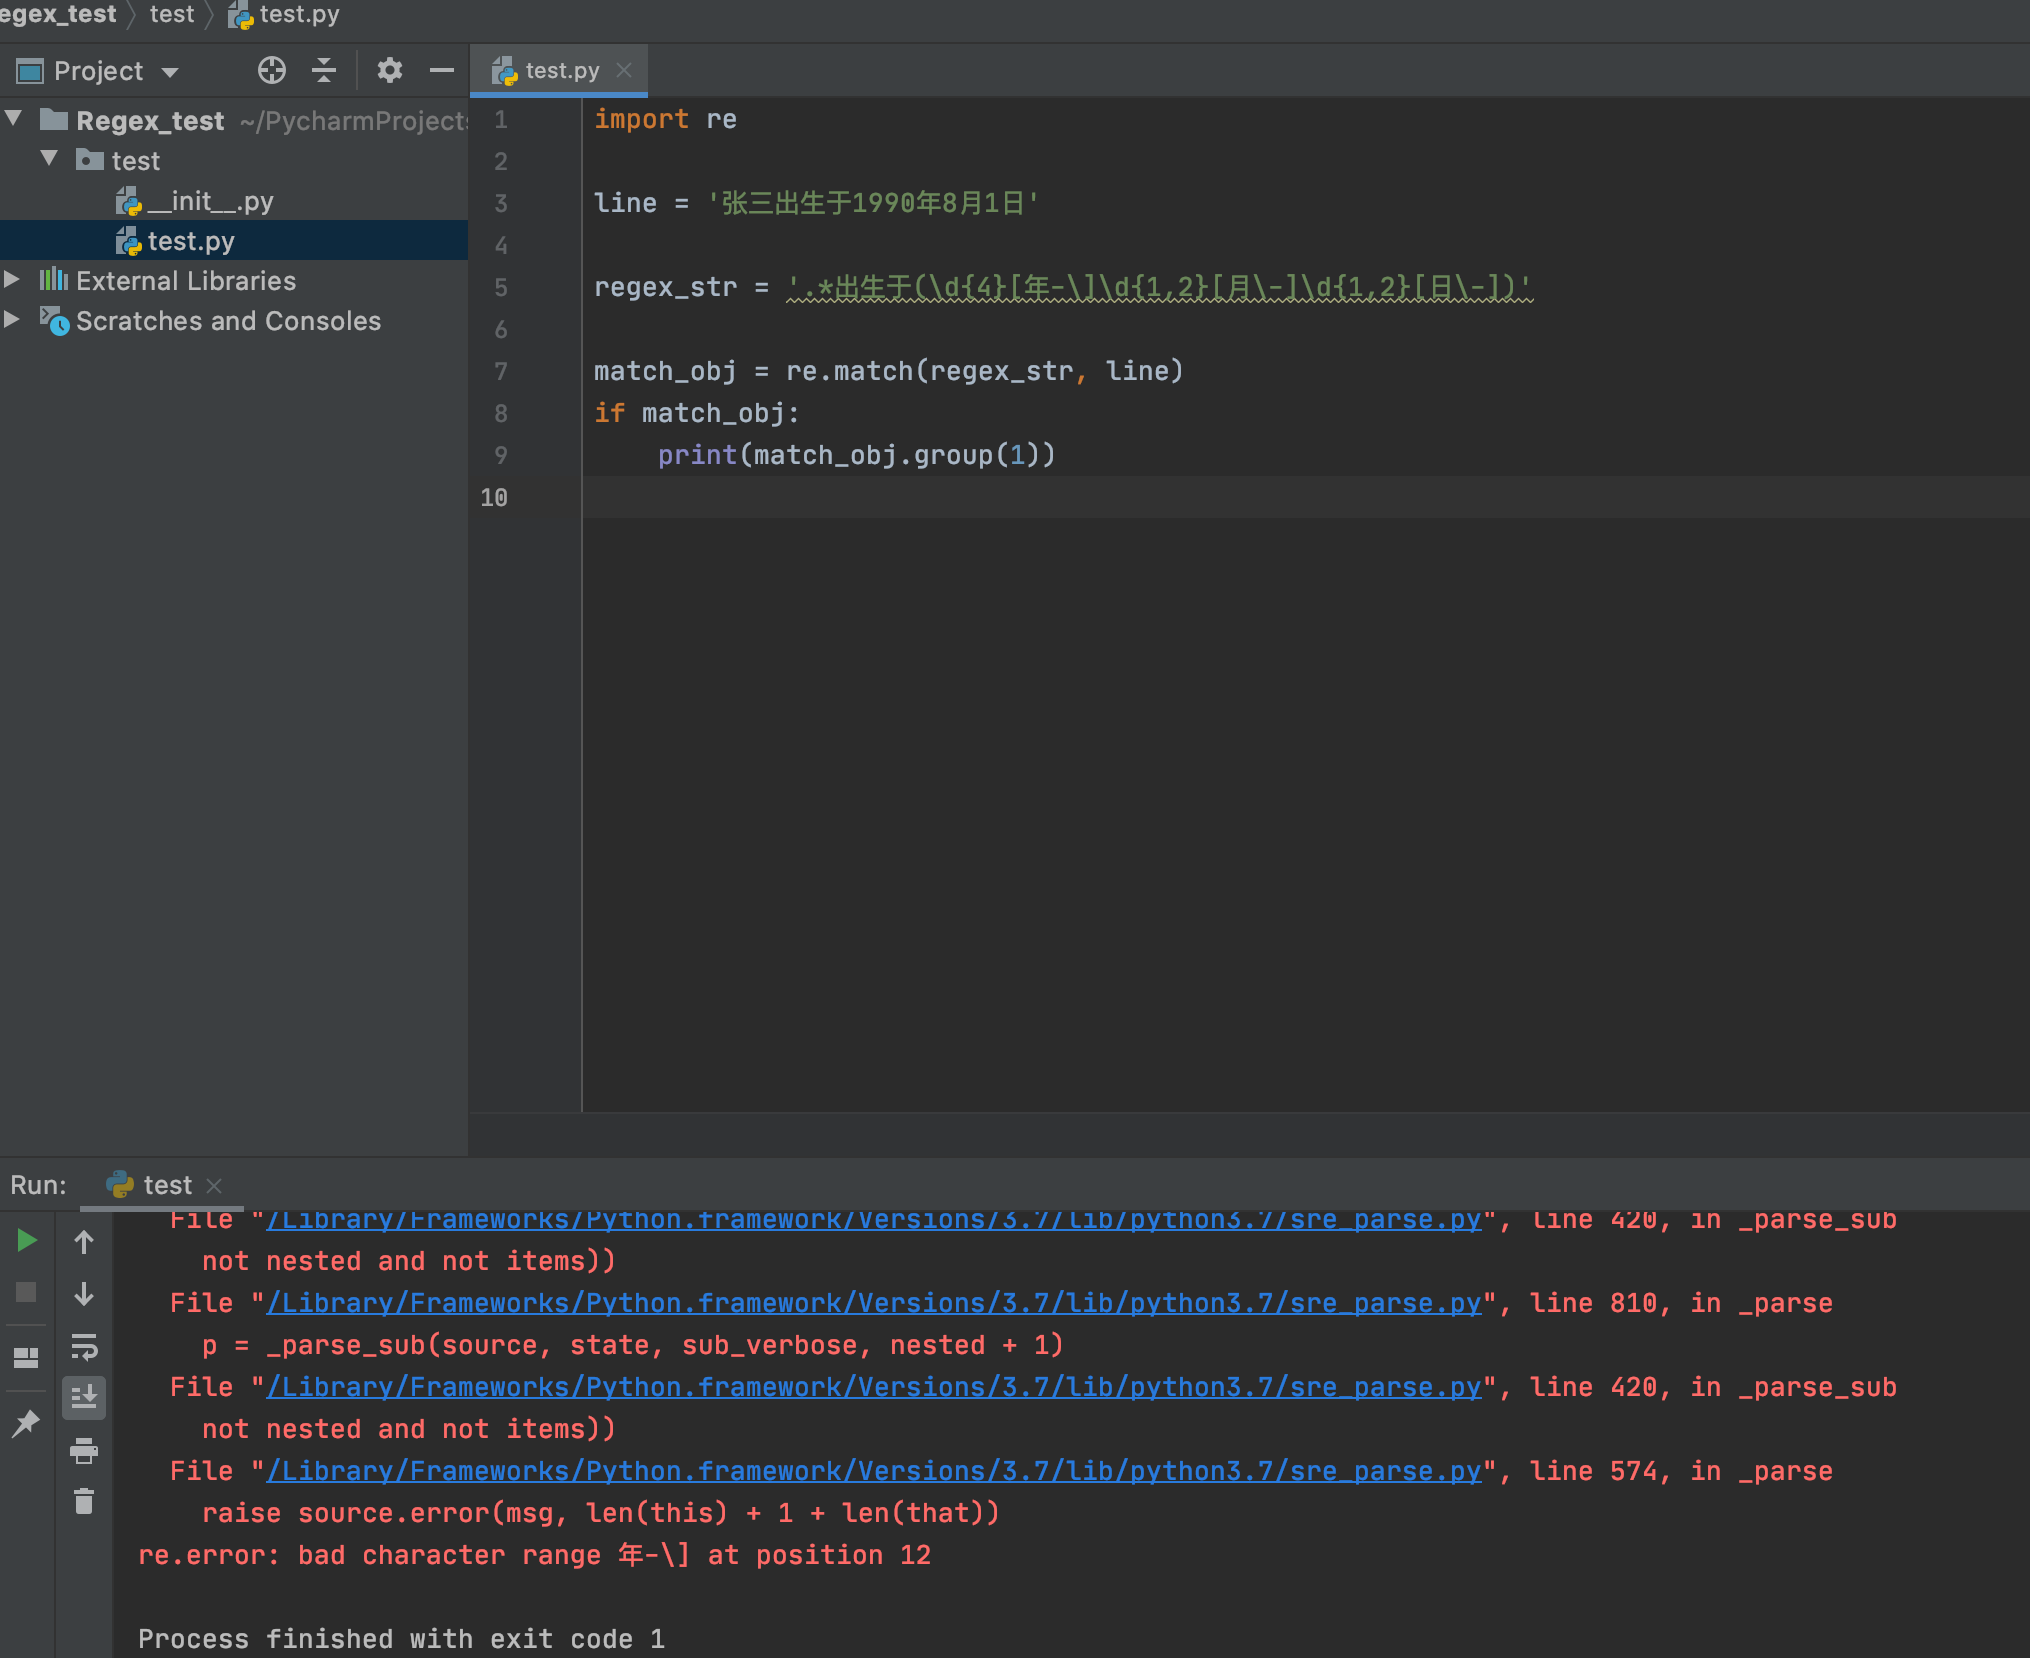Toggle soft-wrap in Run console
Viewport: 2030px width, 1658px height.
(84, 1347)
